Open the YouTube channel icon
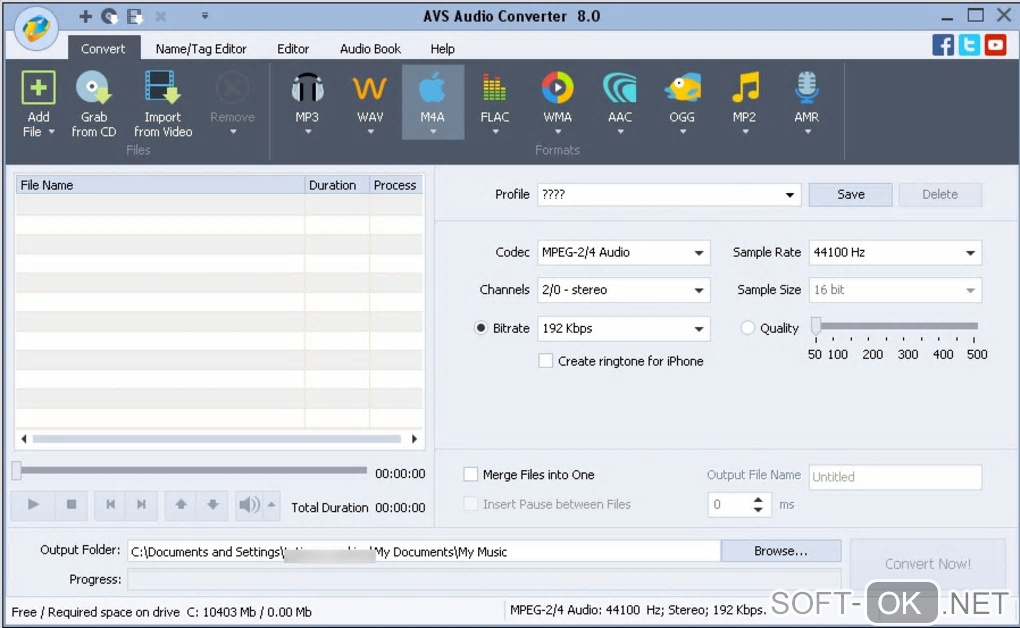The image size is (1020, 628). click(x=995, y=45)
